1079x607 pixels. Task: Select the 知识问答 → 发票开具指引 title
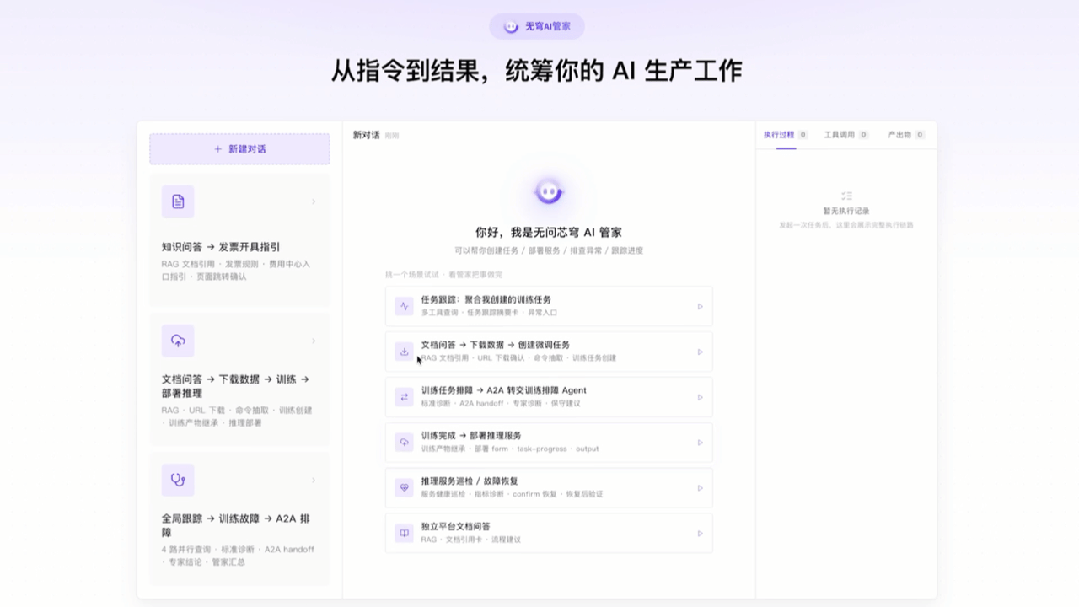click(221, 246)
